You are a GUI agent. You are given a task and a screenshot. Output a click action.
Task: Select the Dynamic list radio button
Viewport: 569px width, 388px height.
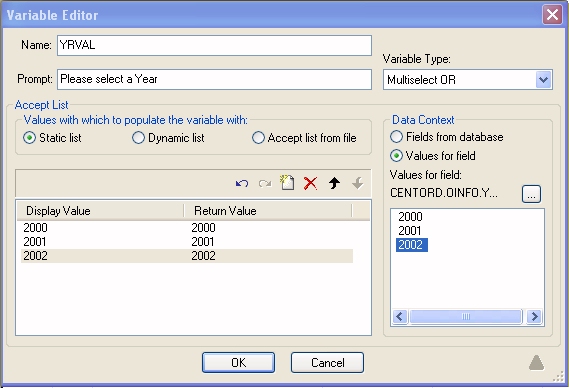tap(138, 138)
